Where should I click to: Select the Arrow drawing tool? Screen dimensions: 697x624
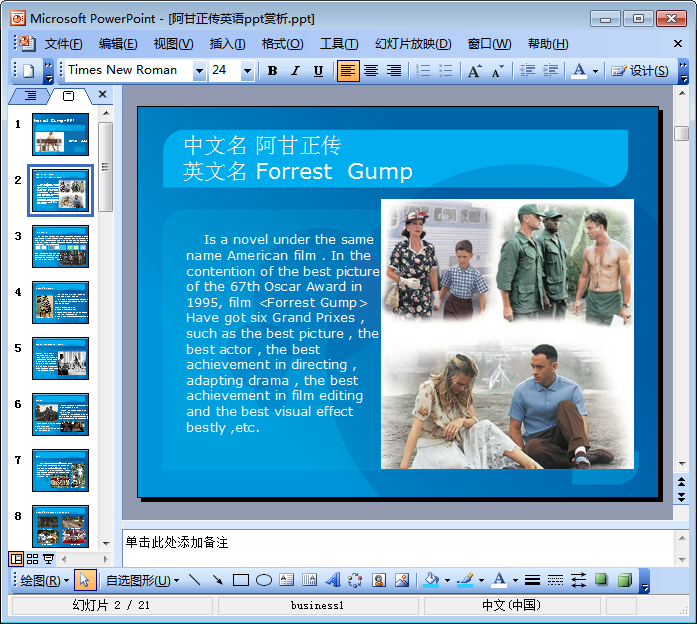(x=218, y=580)
